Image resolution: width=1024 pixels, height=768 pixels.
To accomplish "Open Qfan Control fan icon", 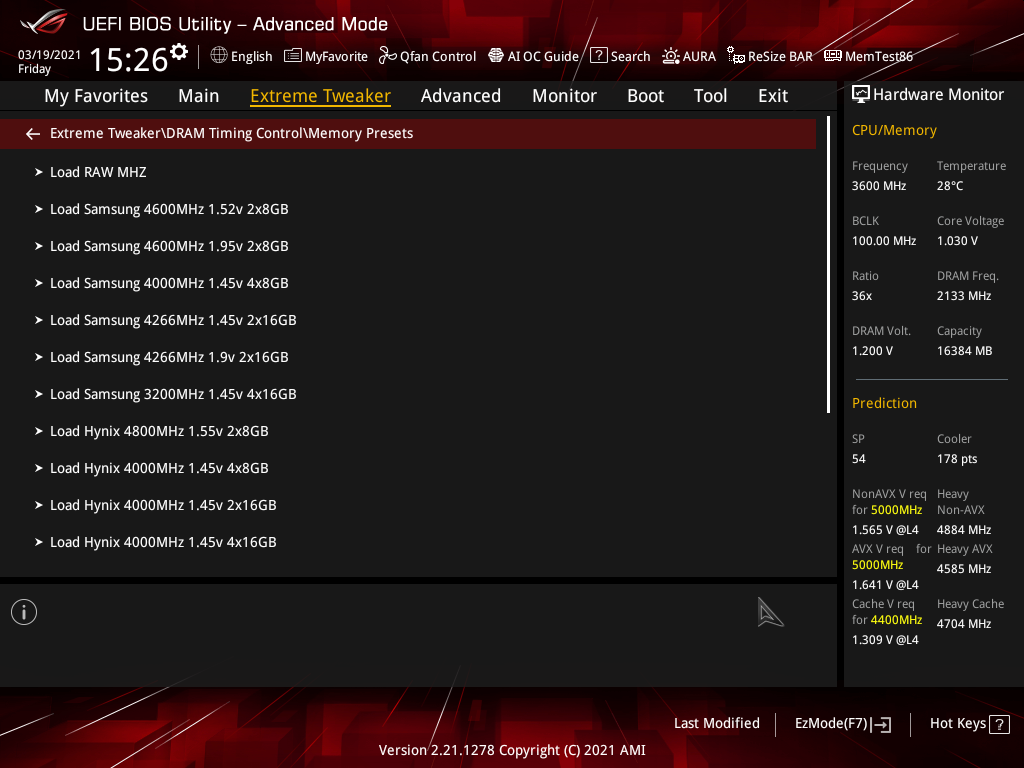I will pos(388,56).
